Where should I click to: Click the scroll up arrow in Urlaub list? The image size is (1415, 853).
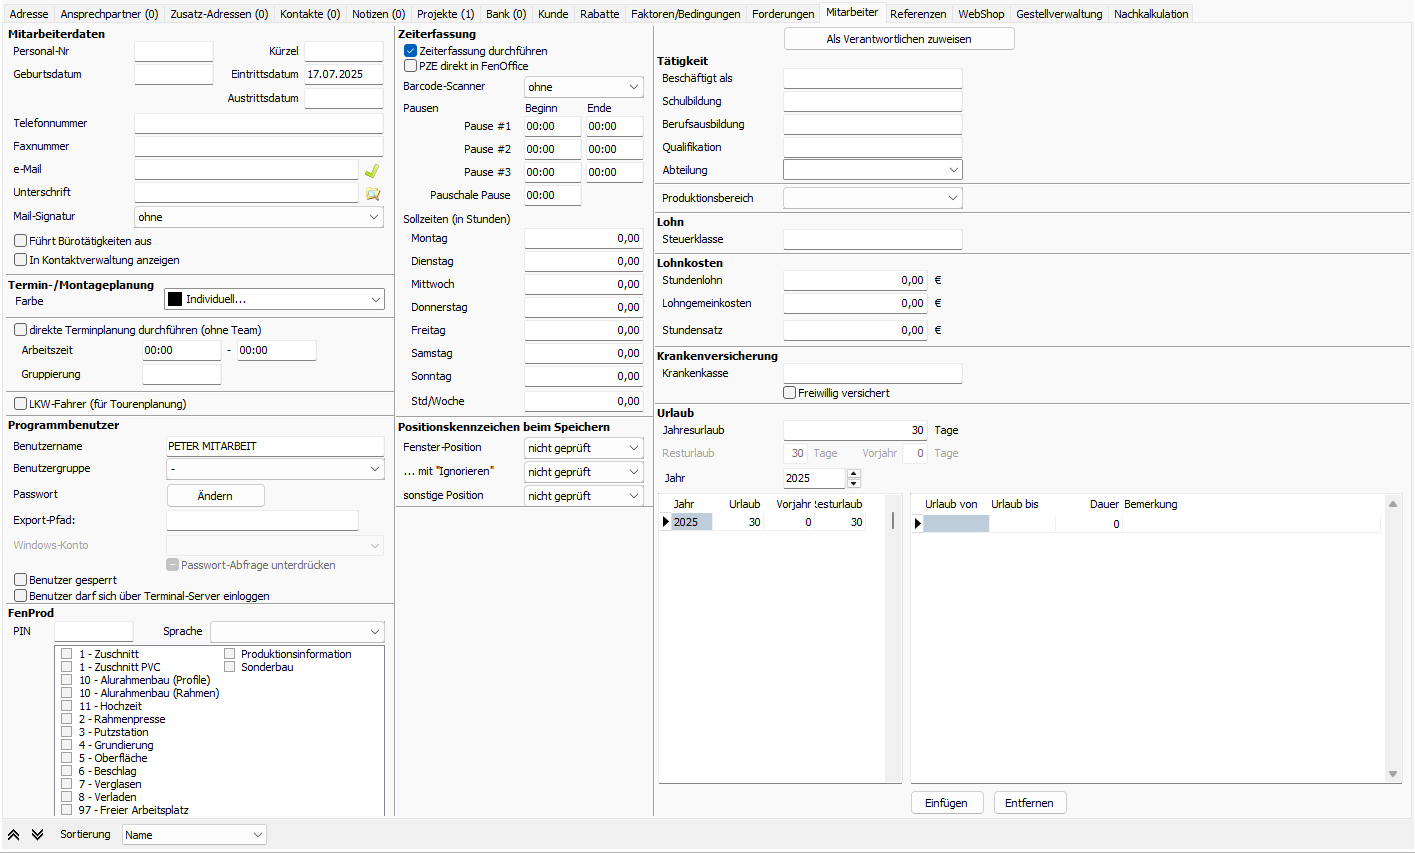[x=1393, y=504]
